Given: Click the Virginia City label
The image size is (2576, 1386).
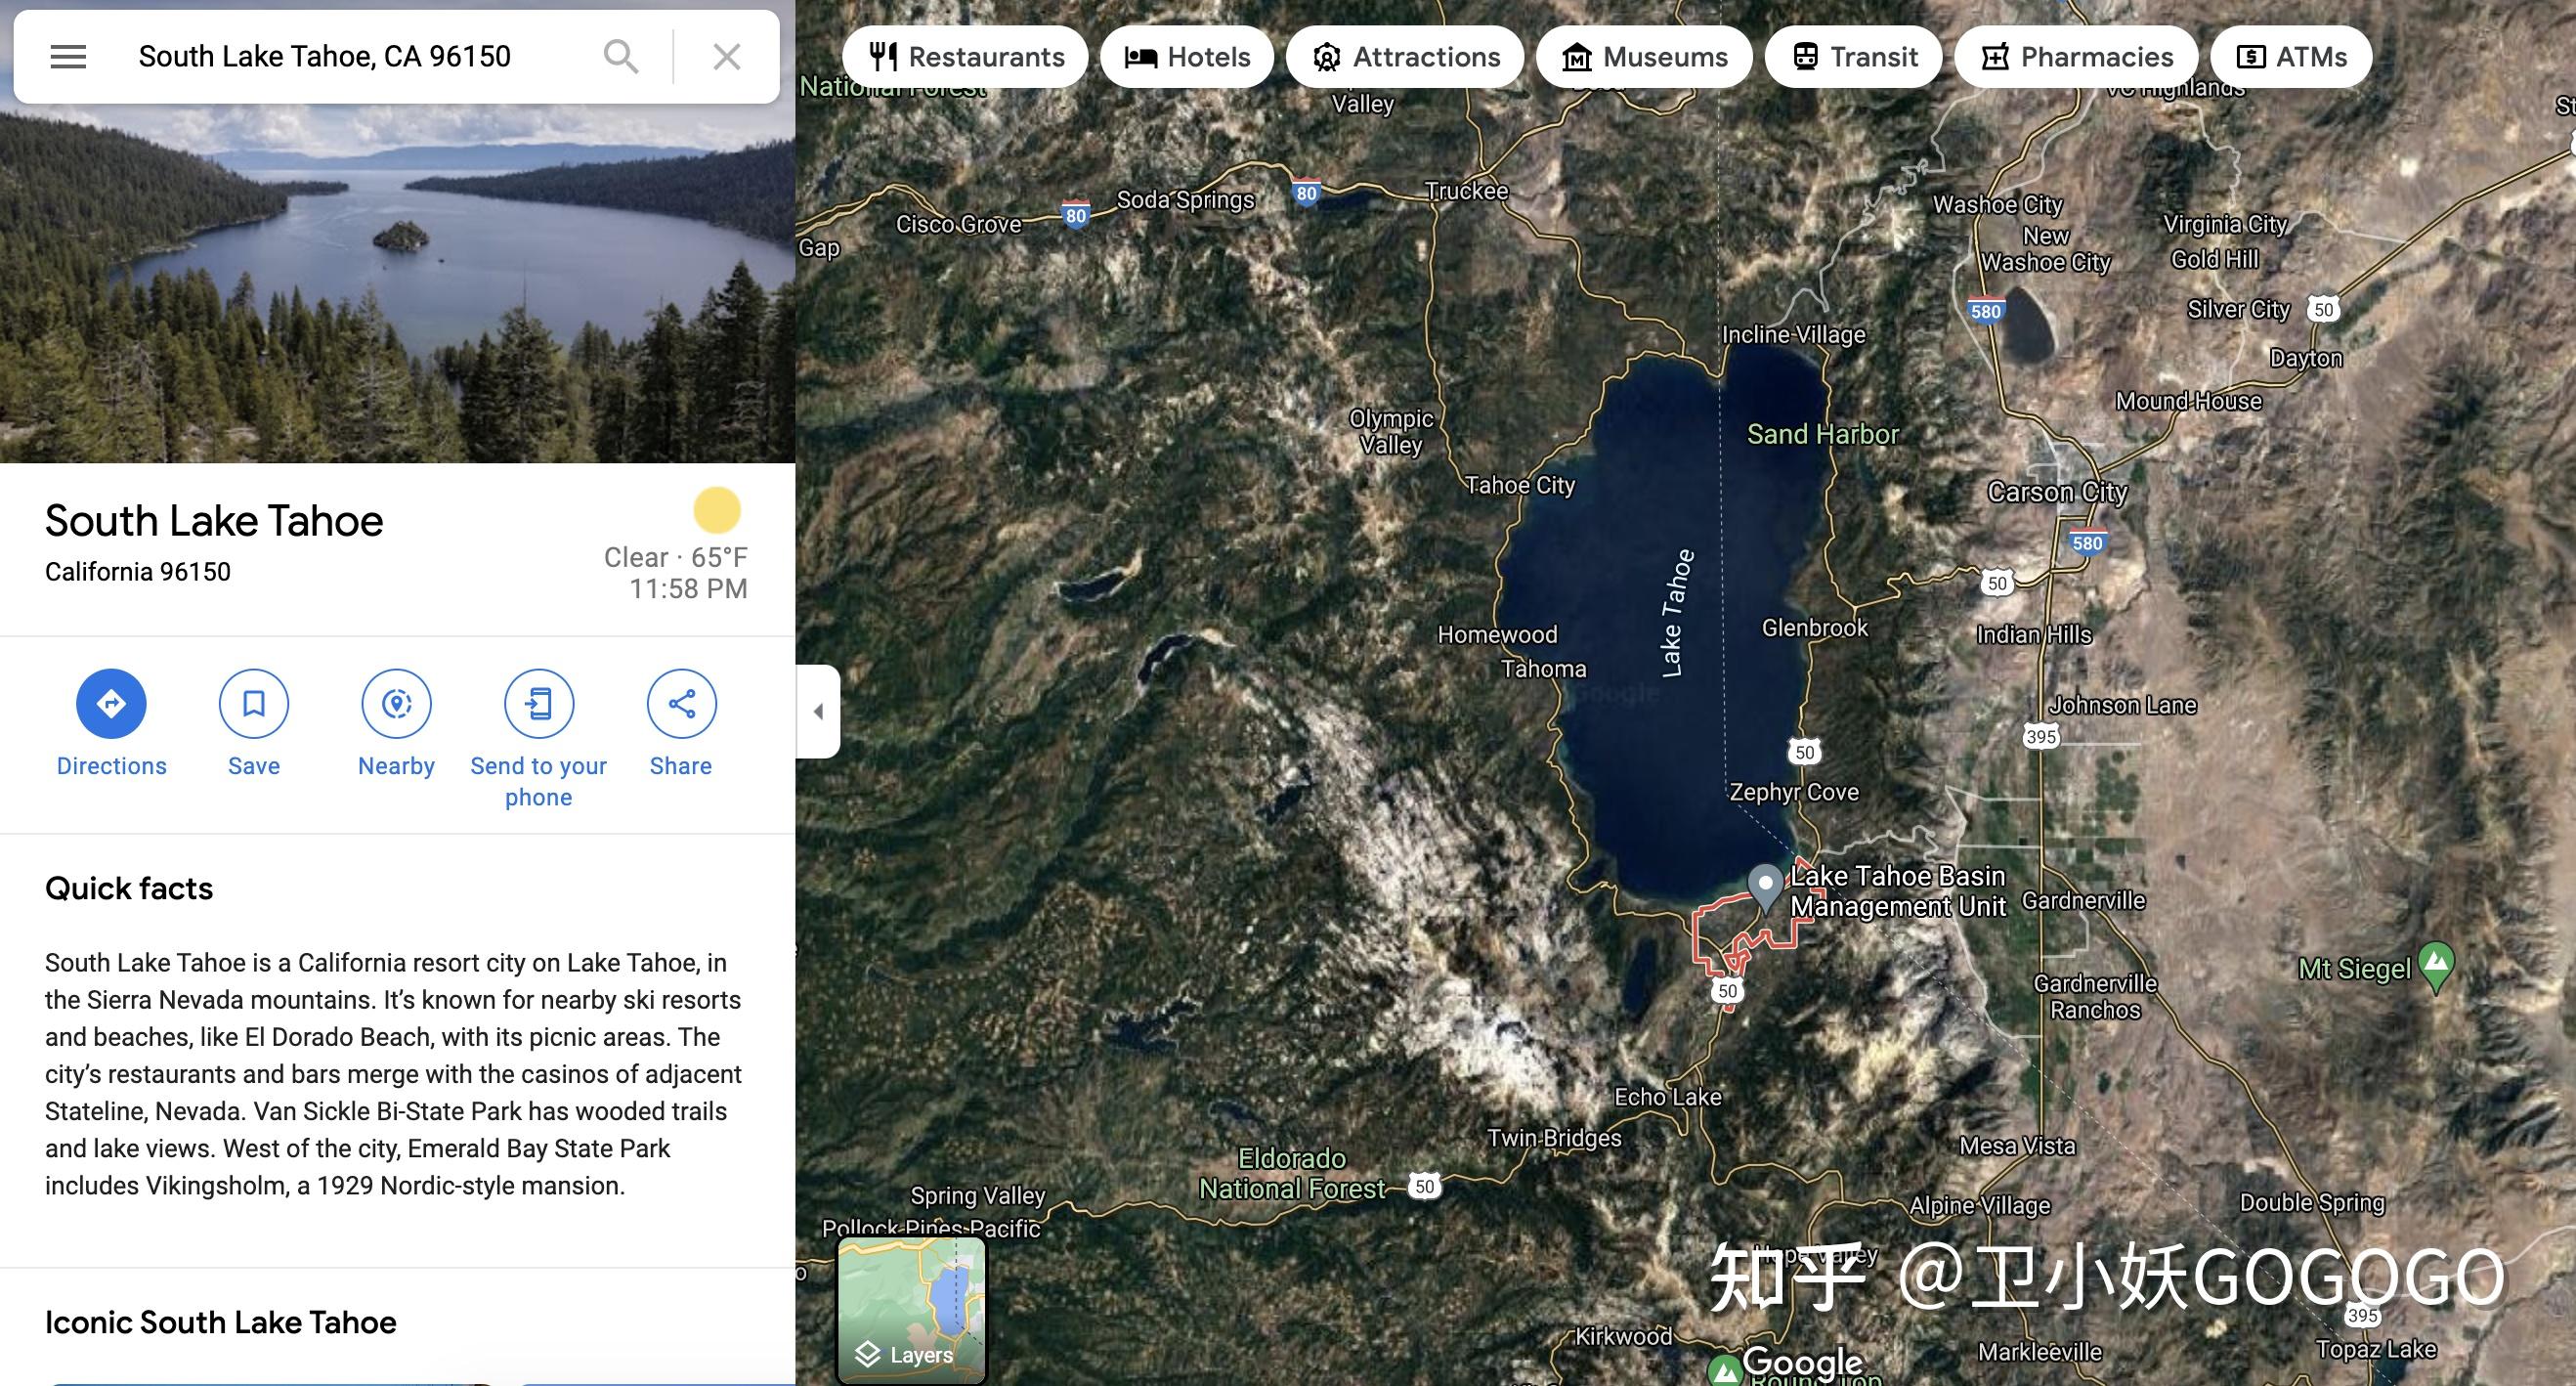Looking at the screenshot, I should (2225, 224).
